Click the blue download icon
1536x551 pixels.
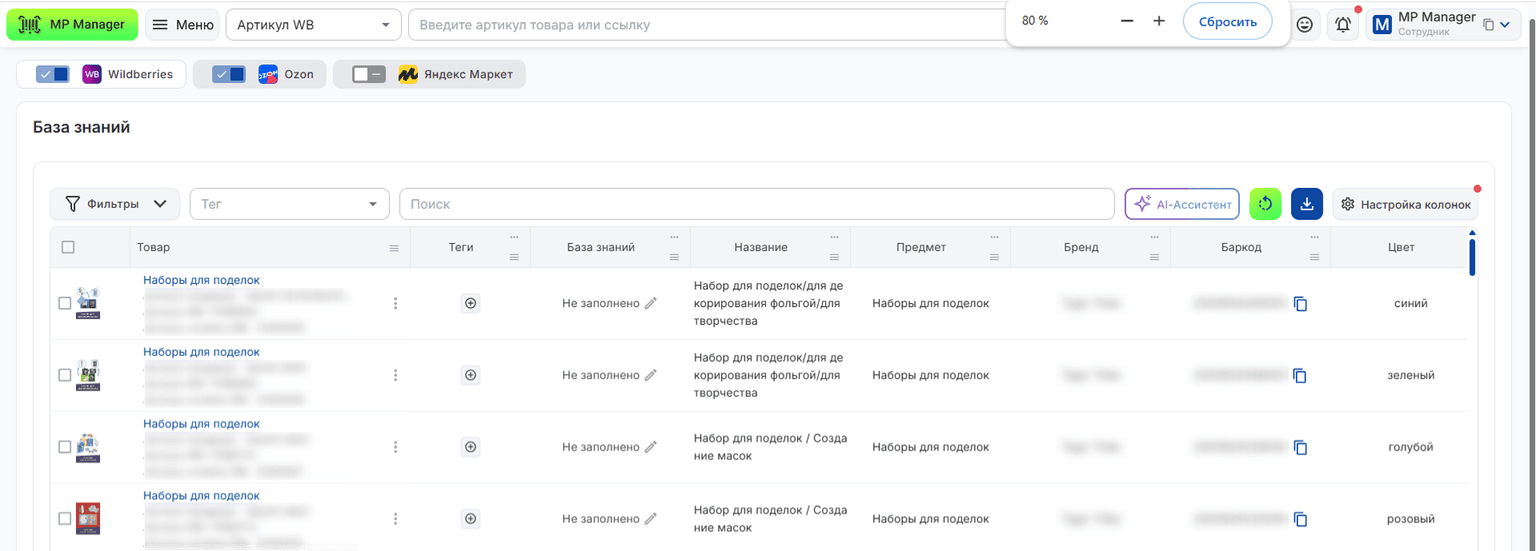pyautogui.click(x=1307, y=204)
